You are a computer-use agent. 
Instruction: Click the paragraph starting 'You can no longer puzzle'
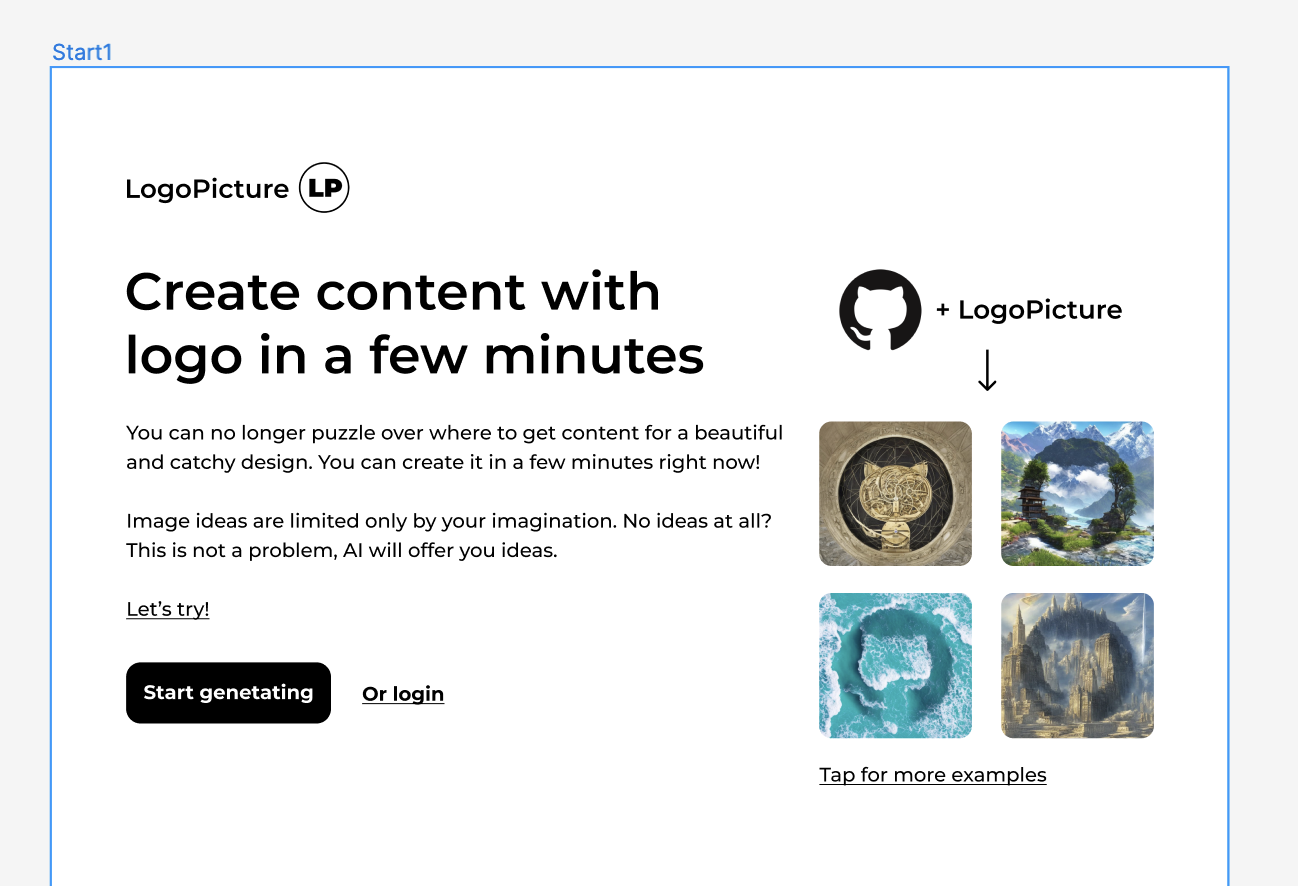pyautogui.click(x=455, y=448)
